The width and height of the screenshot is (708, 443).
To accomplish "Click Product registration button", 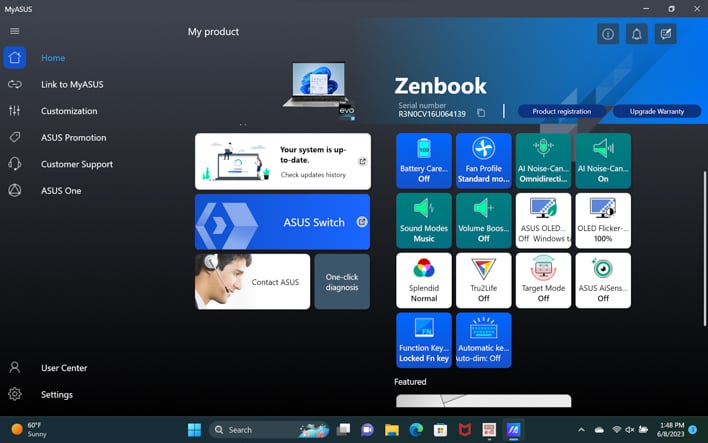I will pos(561,112).
